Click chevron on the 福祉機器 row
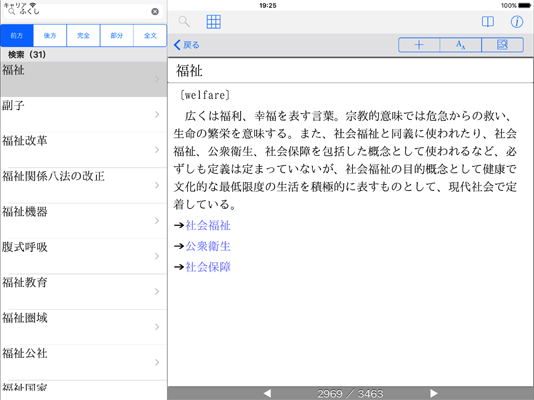534x400 pixels. pos(157,221)
